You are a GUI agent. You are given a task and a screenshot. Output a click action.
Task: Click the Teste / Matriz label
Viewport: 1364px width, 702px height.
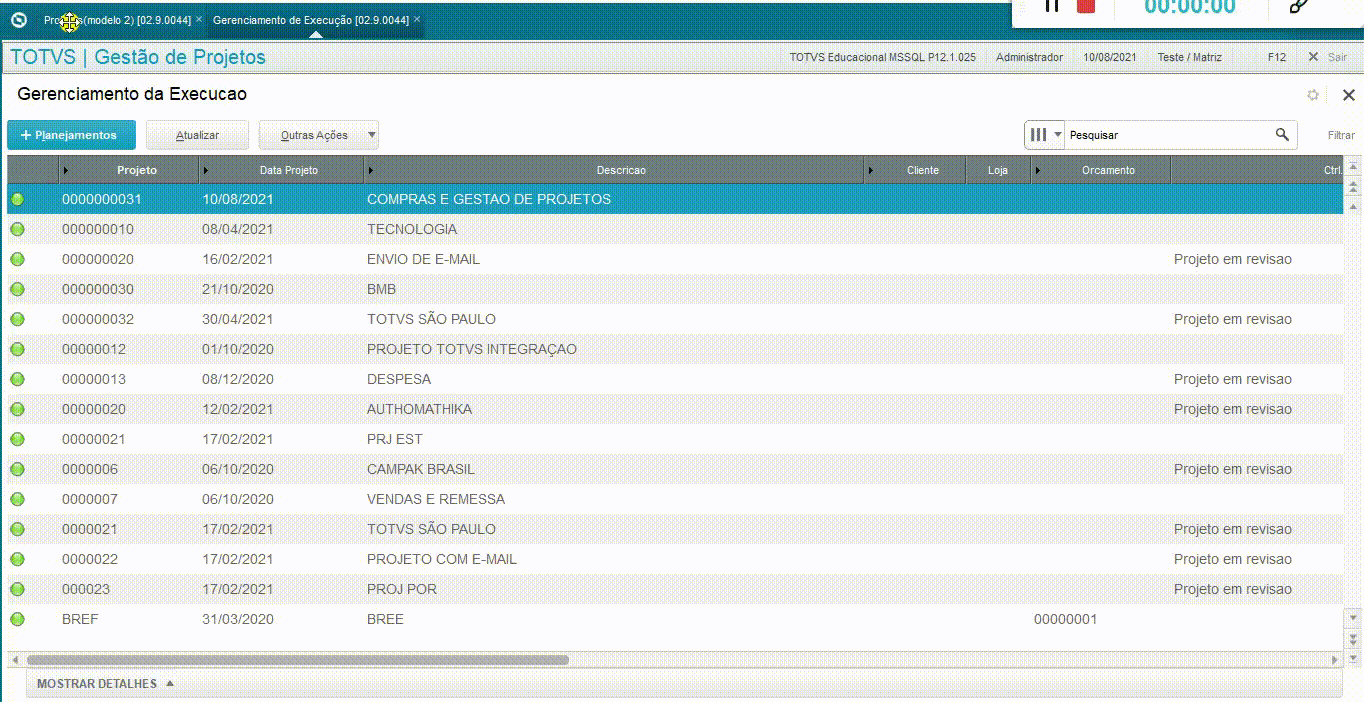click(x=1190, y=57)
